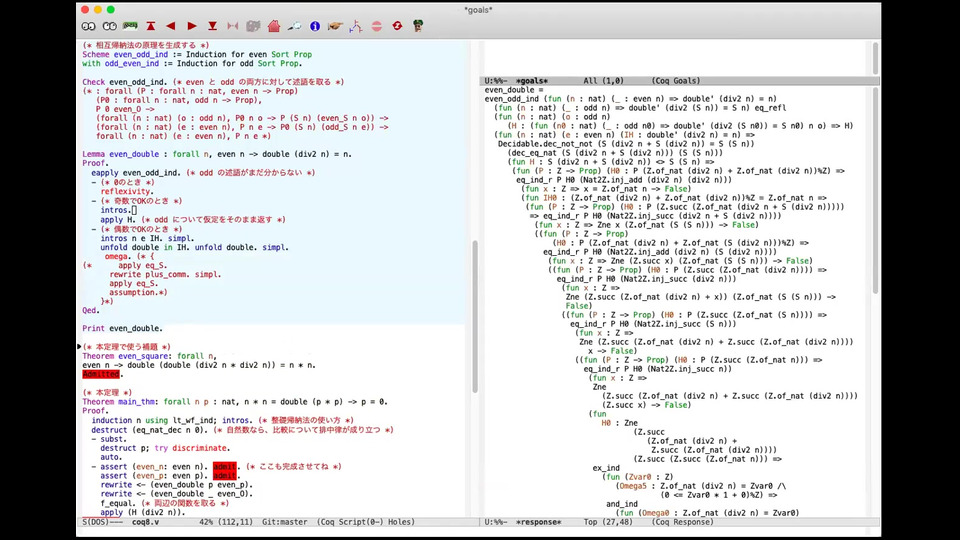Restart scripting with the red circular arrows icon
Image resolution: width=960 pixels, height=540 pixels.
coord(397,26)
